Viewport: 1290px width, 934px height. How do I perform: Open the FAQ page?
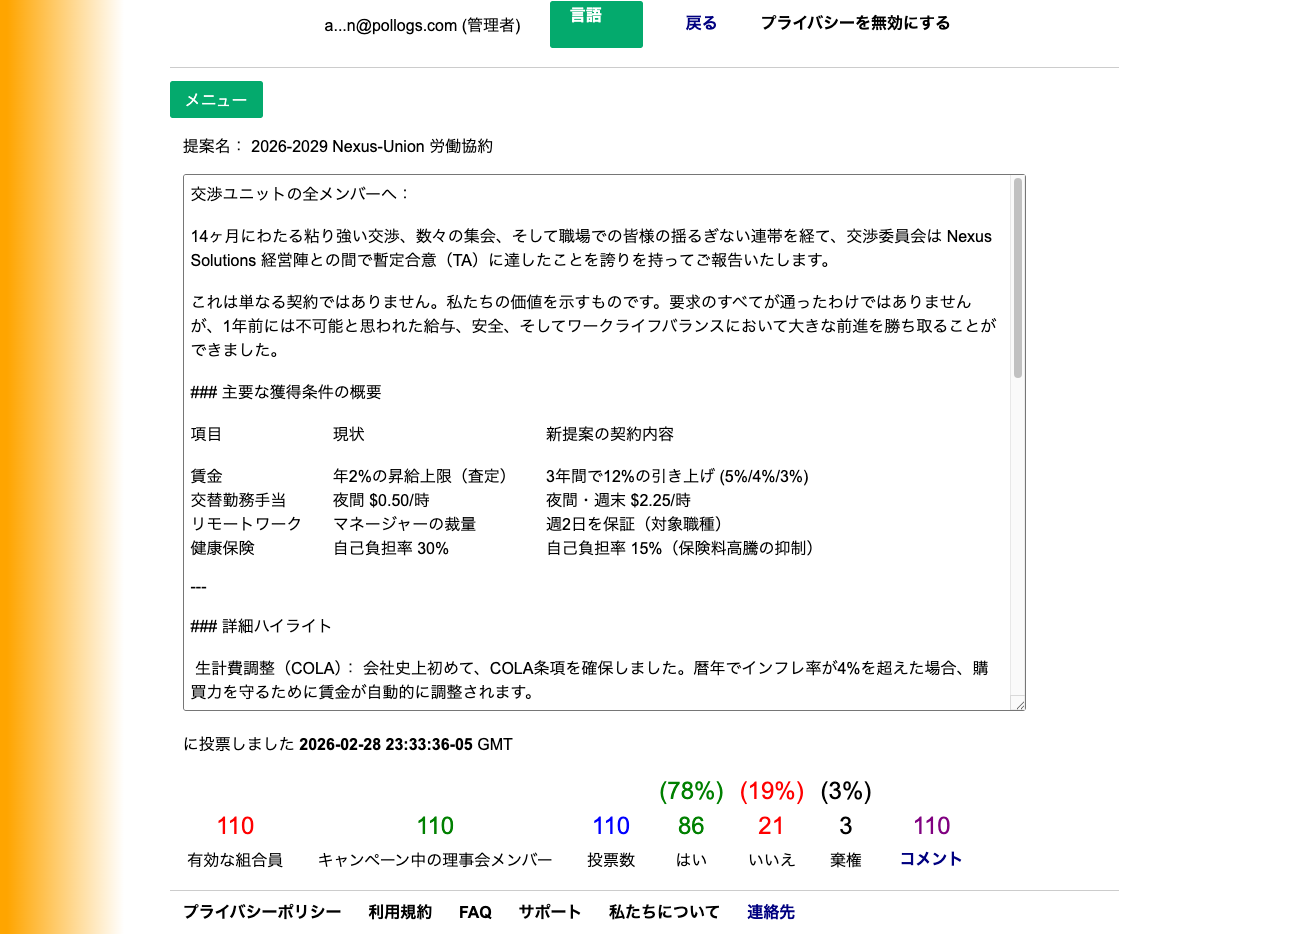point(474,911)
